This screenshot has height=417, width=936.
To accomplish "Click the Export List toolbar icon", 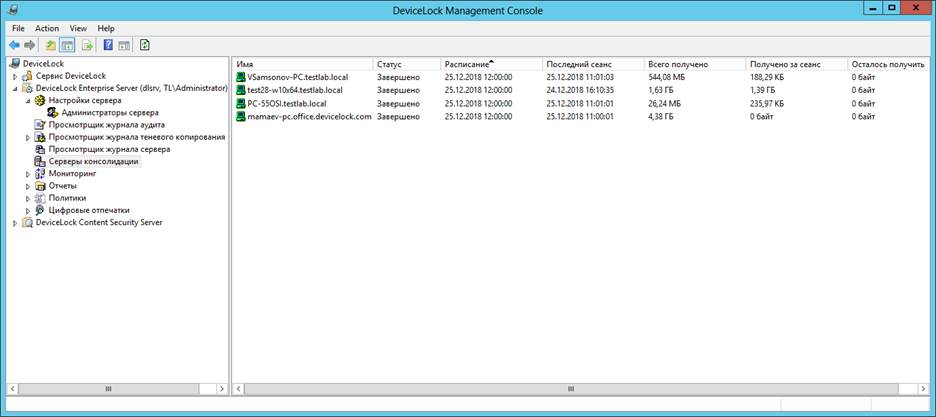I will (x=88, y=45).
